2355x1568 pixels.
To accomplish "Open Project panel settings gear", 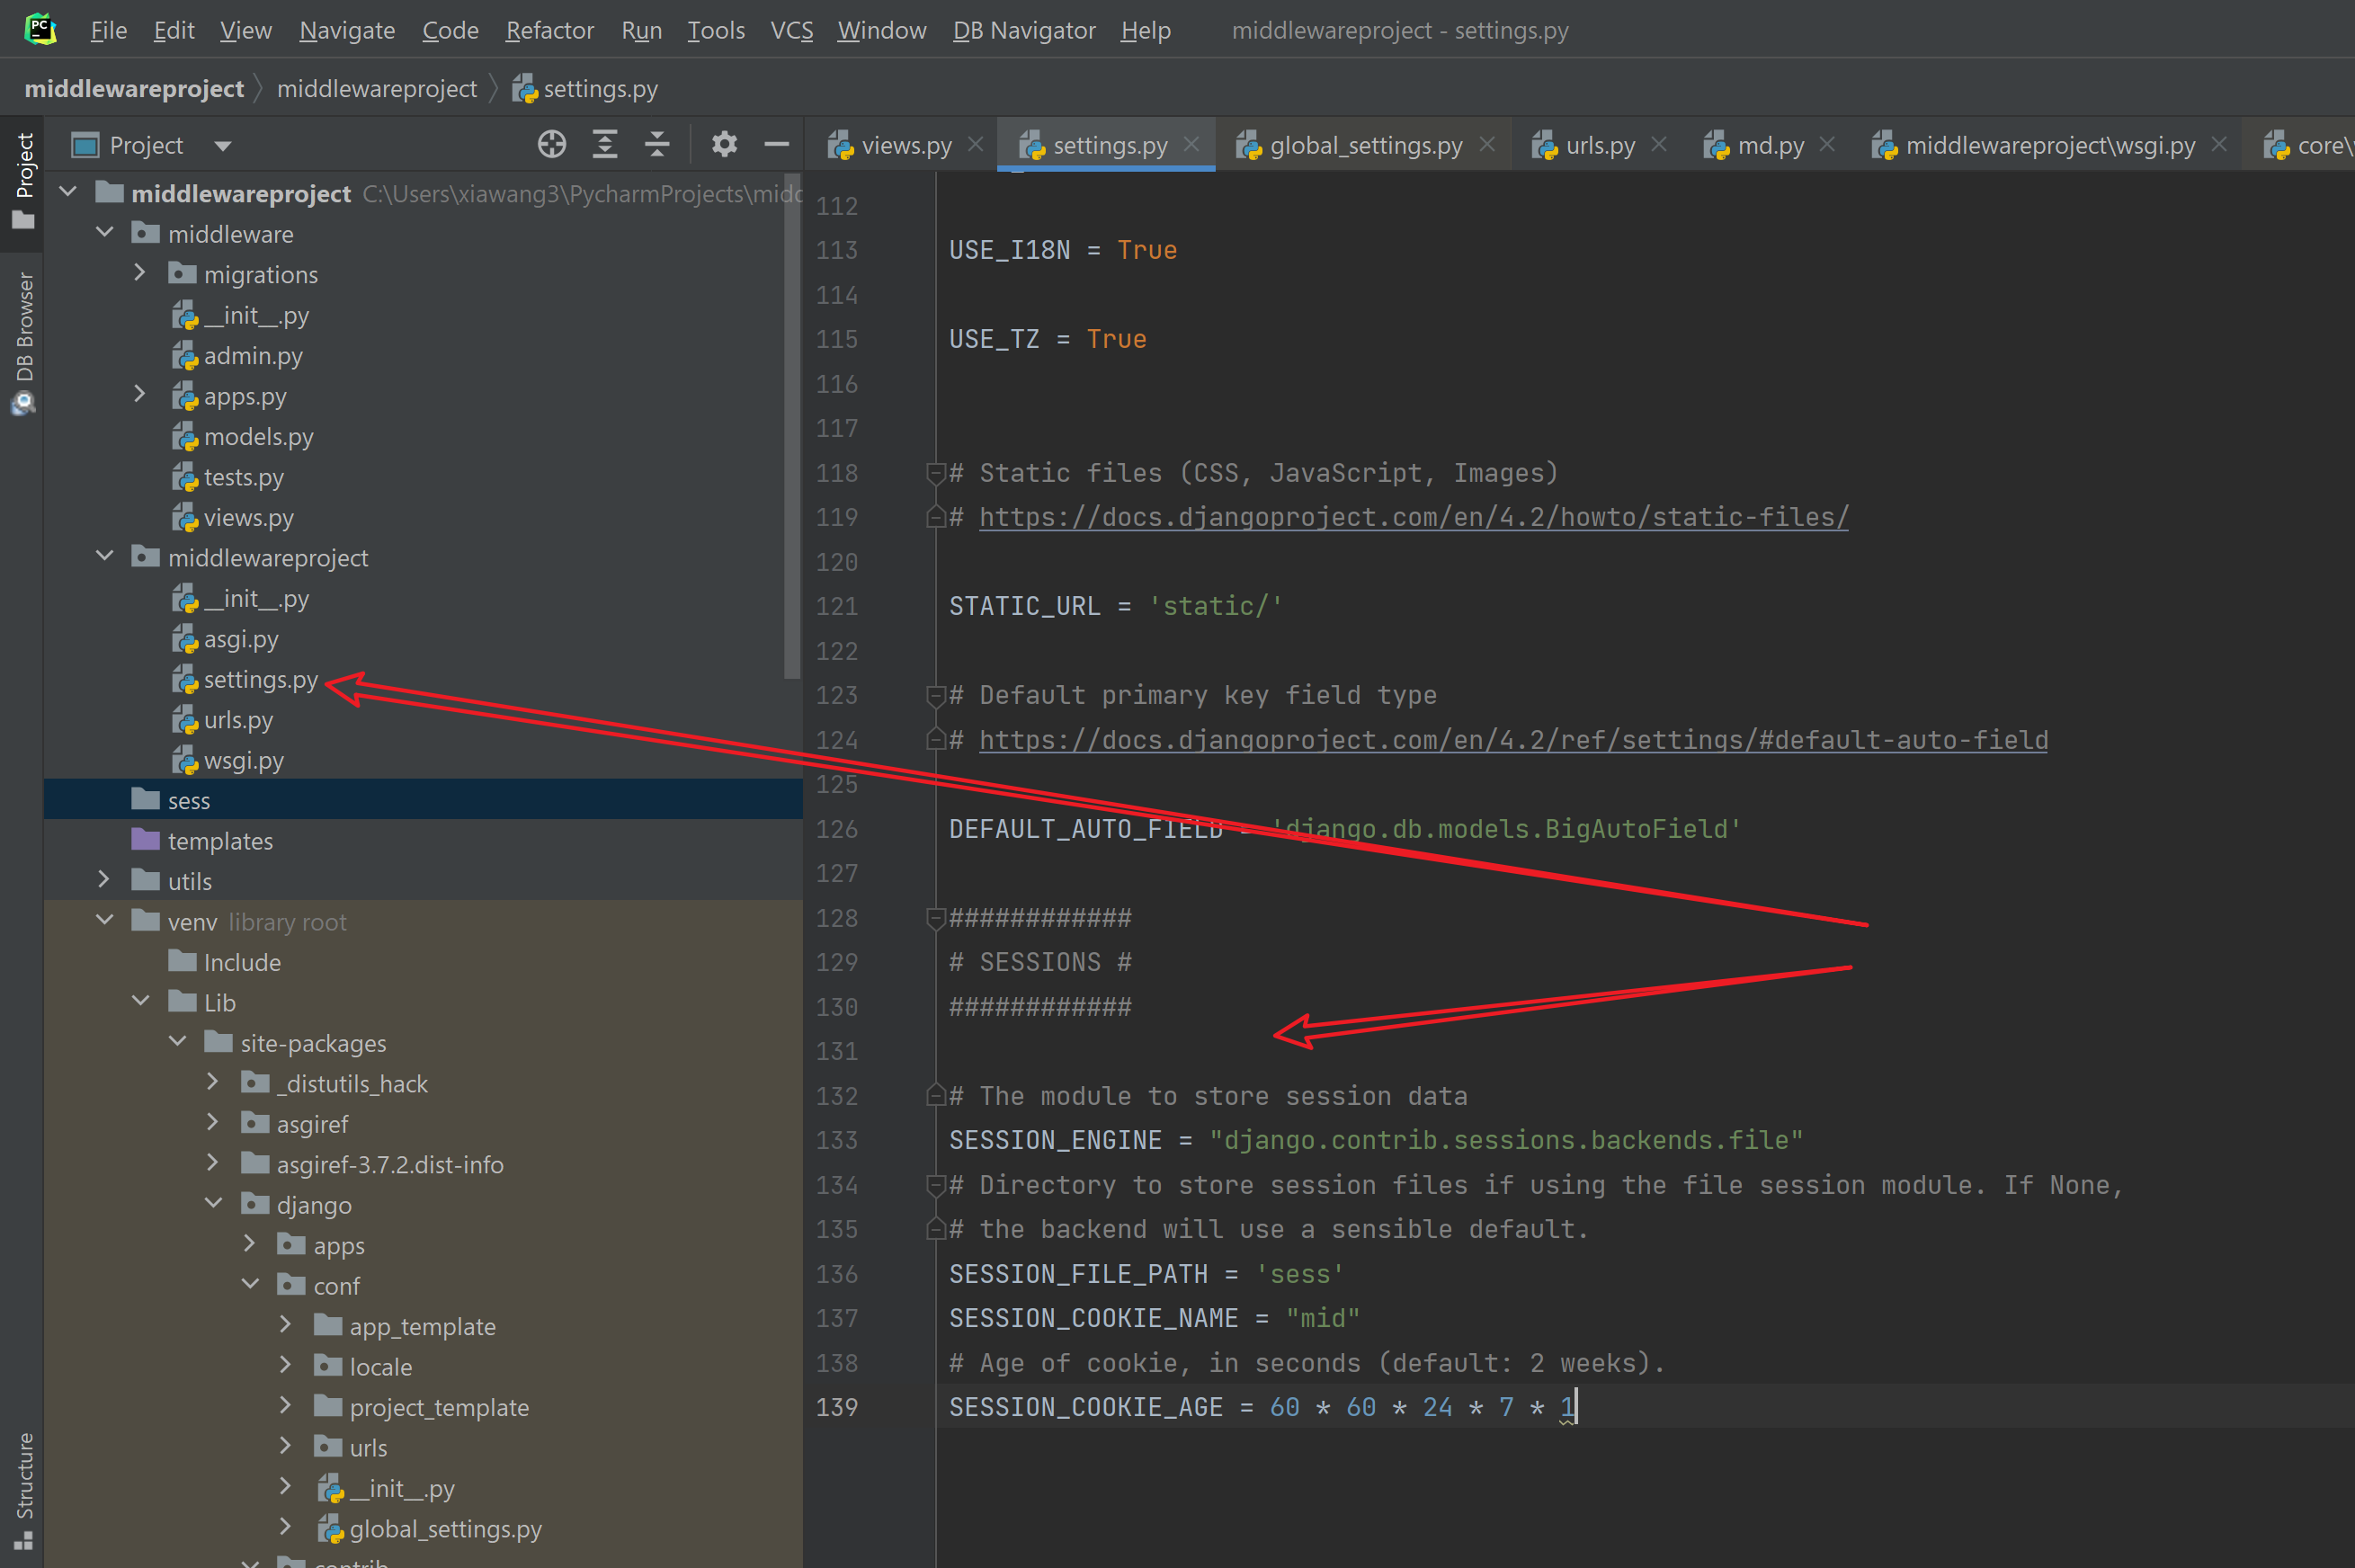I will pyautogui.click(x=724, y=145).
